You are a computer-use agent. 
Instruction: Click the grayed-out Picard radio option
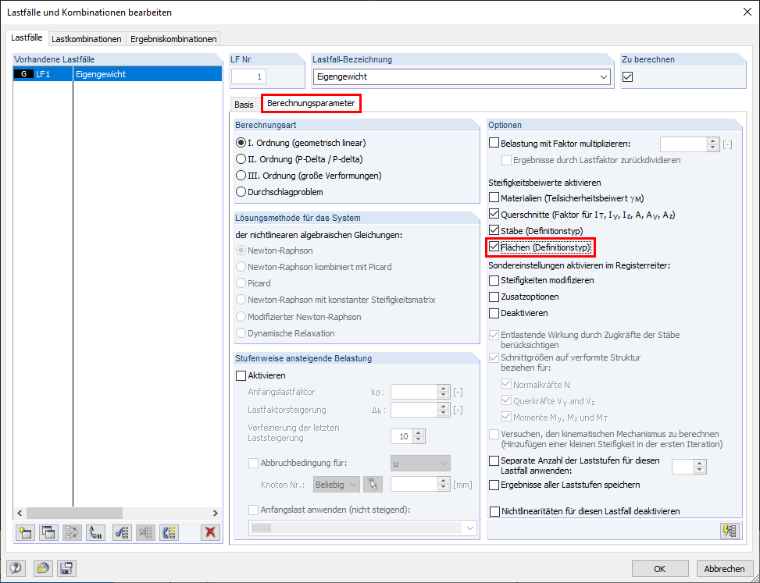(x=253, y=283)
